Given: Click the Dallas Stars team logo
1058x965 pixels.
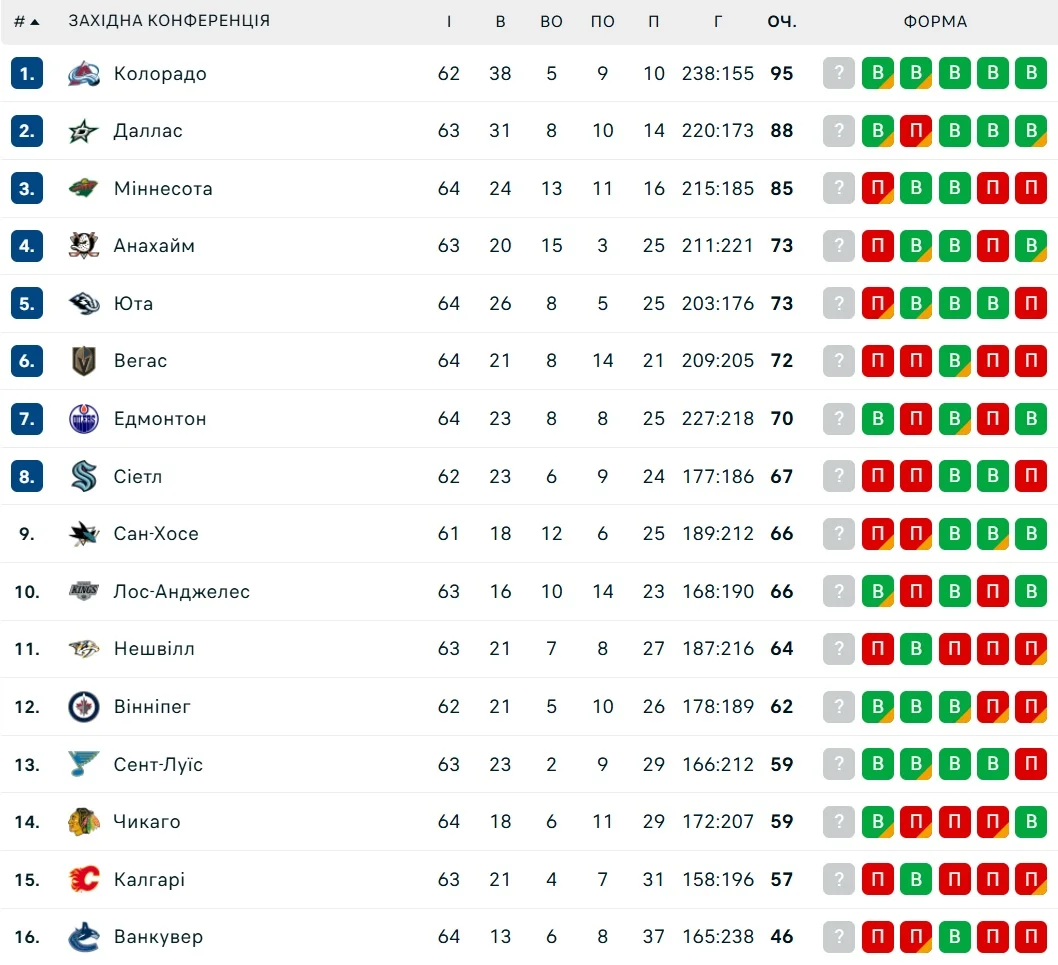Looking at the screenshot, I should 84,131.
